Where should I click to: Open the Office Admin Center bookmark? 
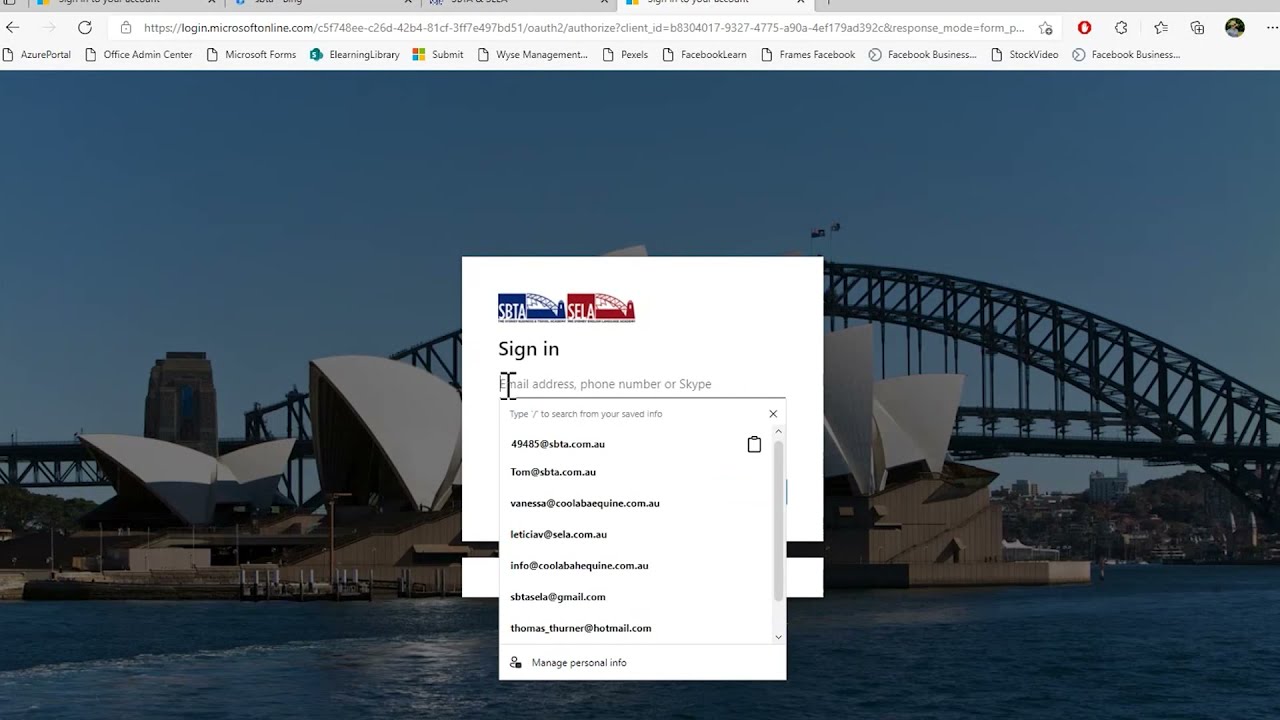(139, 55)
